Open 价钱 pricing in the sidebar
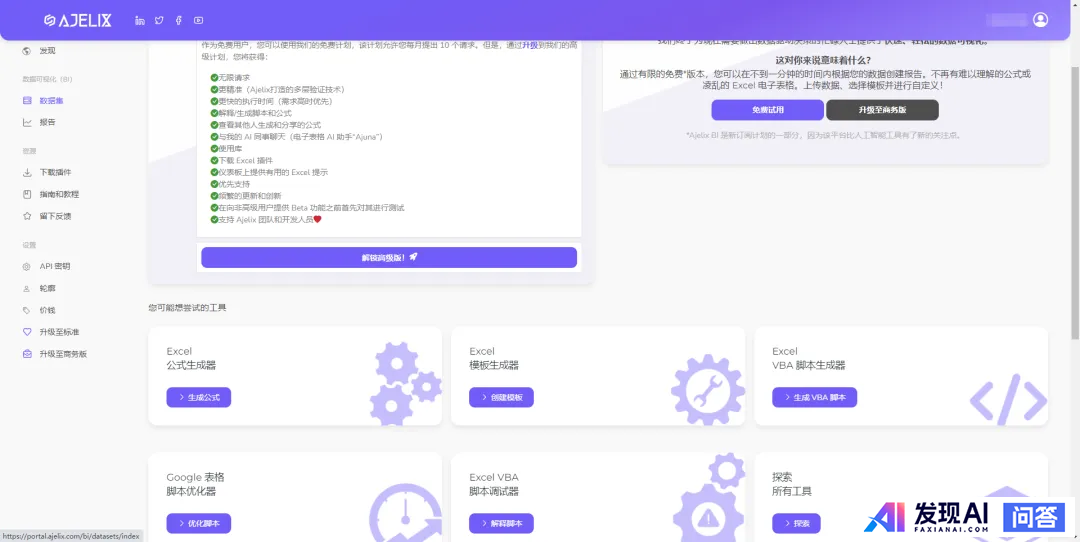 (47, 310)
